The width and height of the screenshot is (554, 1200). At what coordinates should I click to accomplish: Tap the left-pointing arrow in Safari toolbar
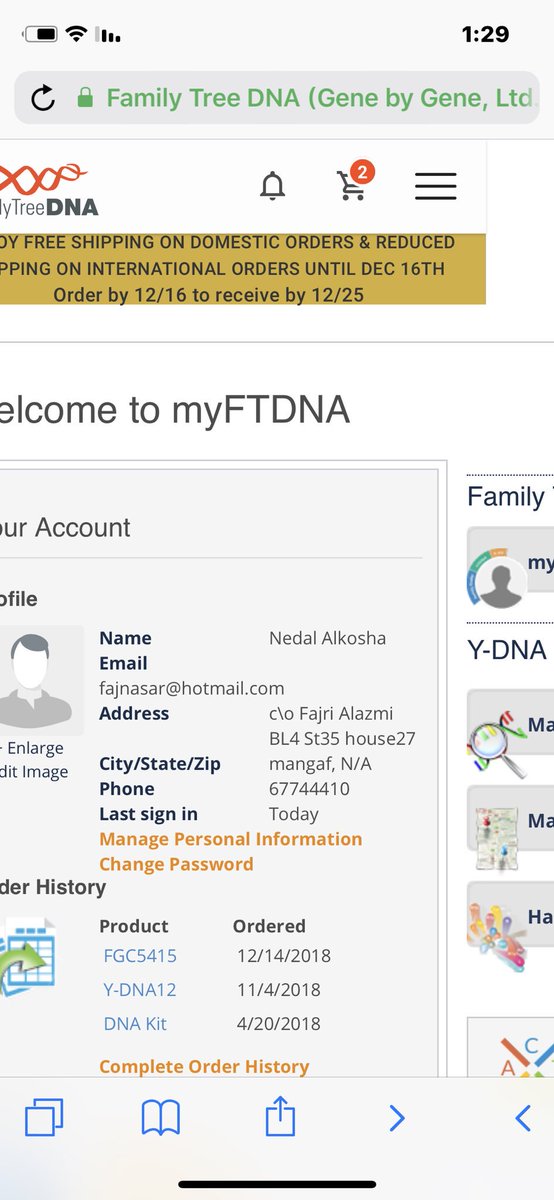(522, 1117)
